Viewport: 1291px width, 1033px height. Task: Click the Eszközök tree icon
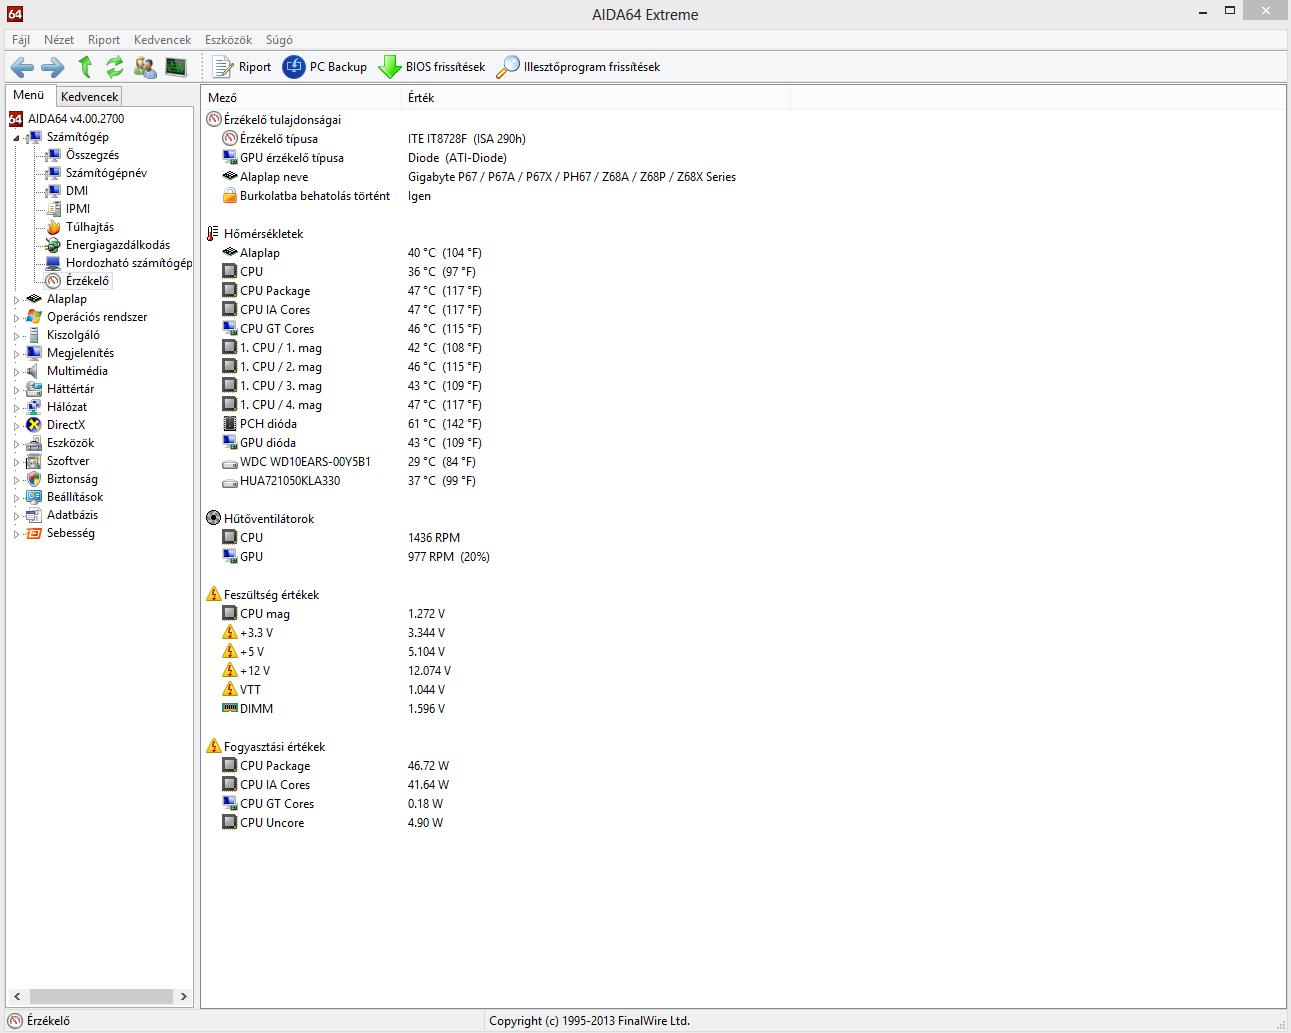pos(35,443)
